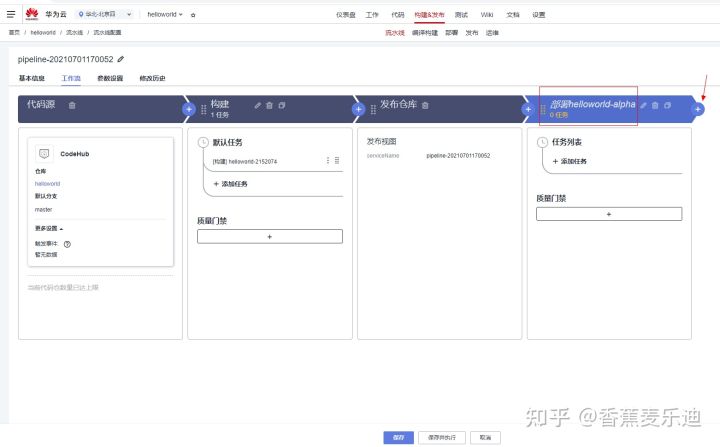The image size is (720, 447).
Task: Open the 设置 top menu
Action: click(x=539, y=15)
